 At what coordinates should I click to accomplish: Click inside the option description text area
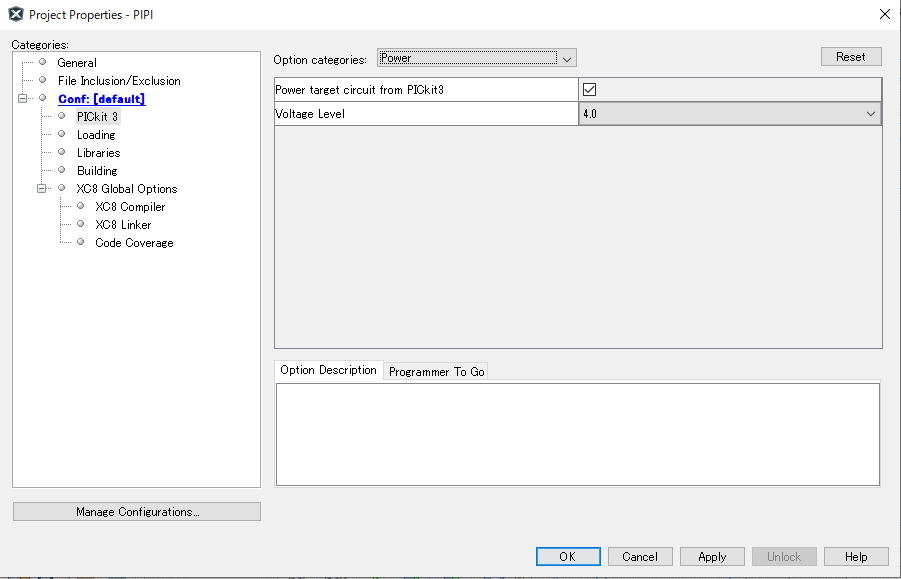coord(577,434)
